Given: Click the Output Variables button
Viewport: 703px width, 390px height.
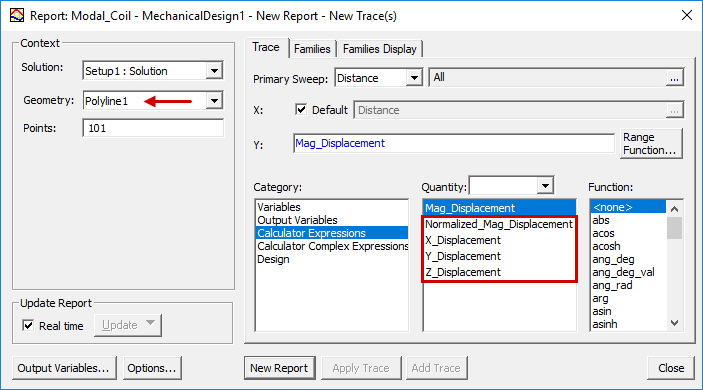Looking at the screenshot, I should point(64,368).
